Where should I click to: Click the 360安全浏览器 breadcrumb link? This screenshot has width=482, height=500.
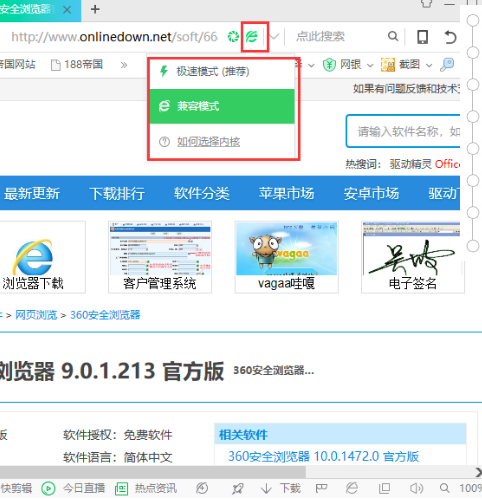[x=105, y=315]
